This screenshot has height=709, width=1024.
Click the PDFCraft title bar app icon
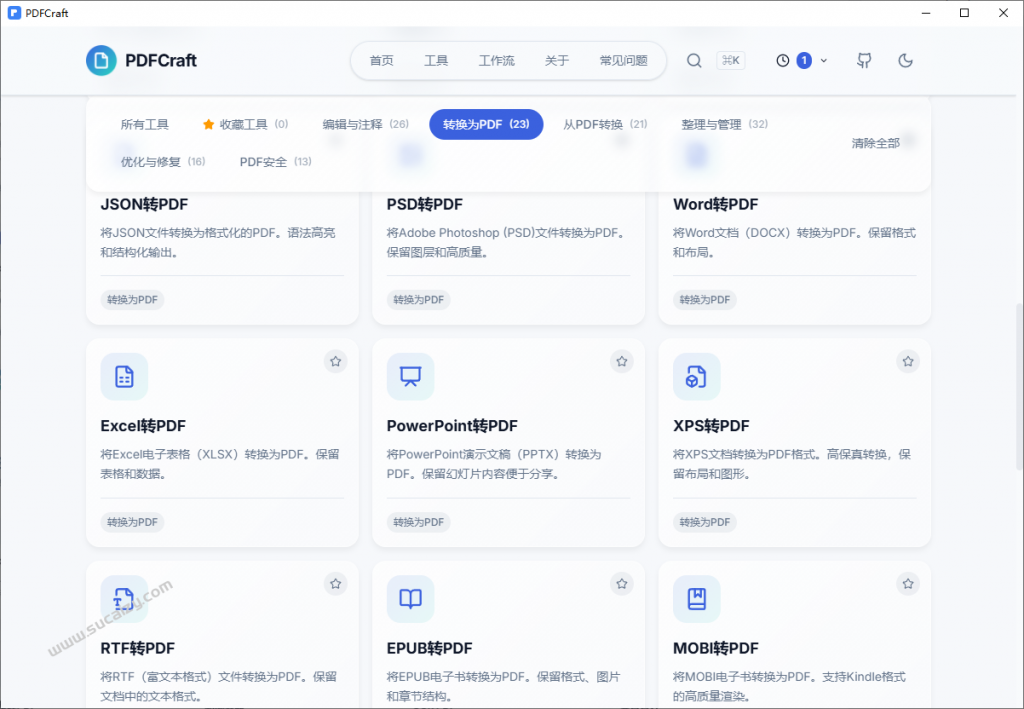click(14, 13)
